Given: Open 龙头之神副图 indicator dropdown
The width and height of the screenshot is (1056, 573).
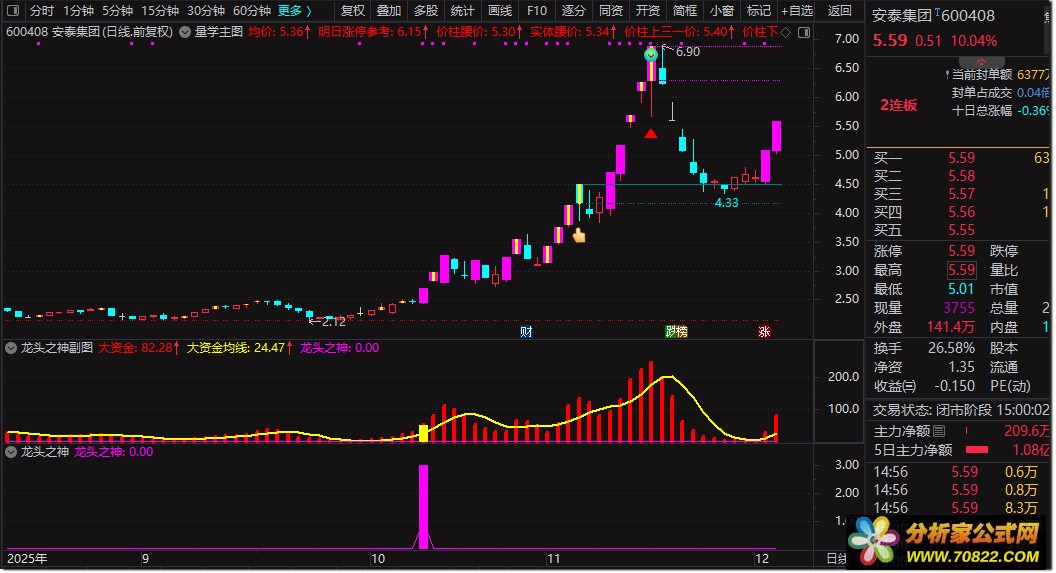Looking at the screenshot, I should (x=11, y=348).
